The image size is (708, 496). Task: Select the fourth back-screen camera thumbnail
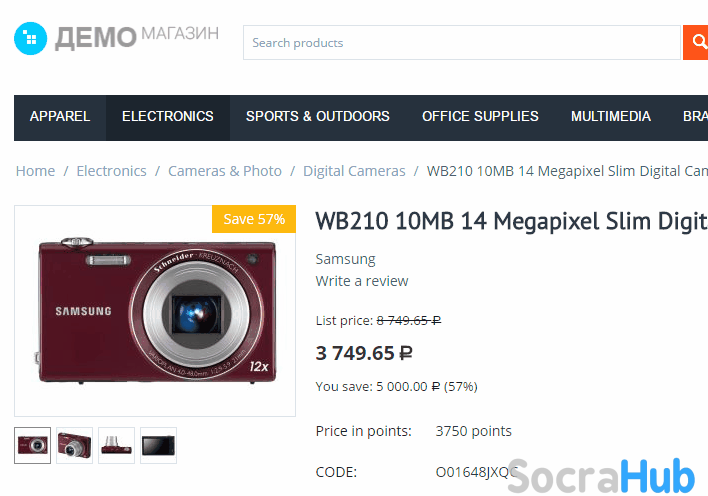pyautogui.click(x=158, y=445)
